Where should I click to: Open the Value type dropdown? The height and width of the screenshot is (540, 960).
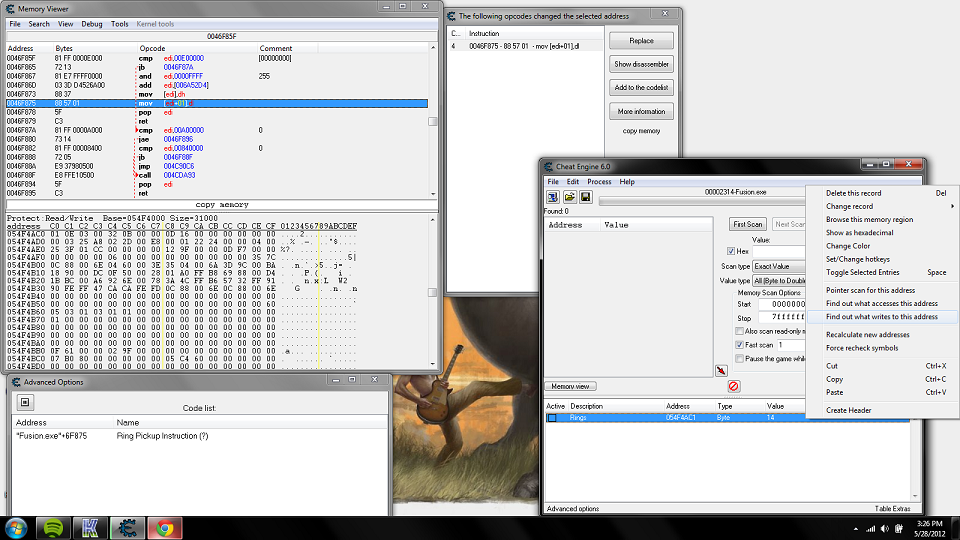coord(780,281)
